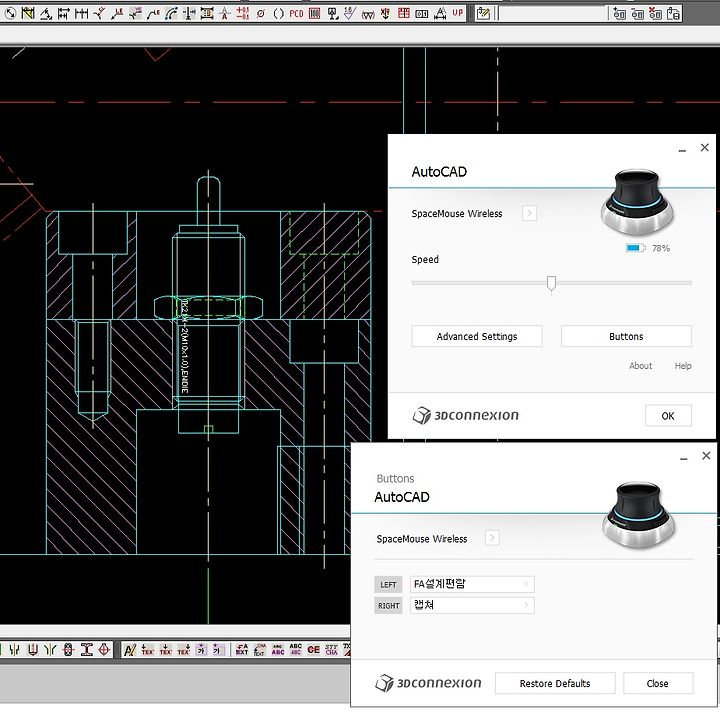Screen dimensions: 720x712
Task: Adjust the Speed slider handle
Action: click(x=551, y=284)
